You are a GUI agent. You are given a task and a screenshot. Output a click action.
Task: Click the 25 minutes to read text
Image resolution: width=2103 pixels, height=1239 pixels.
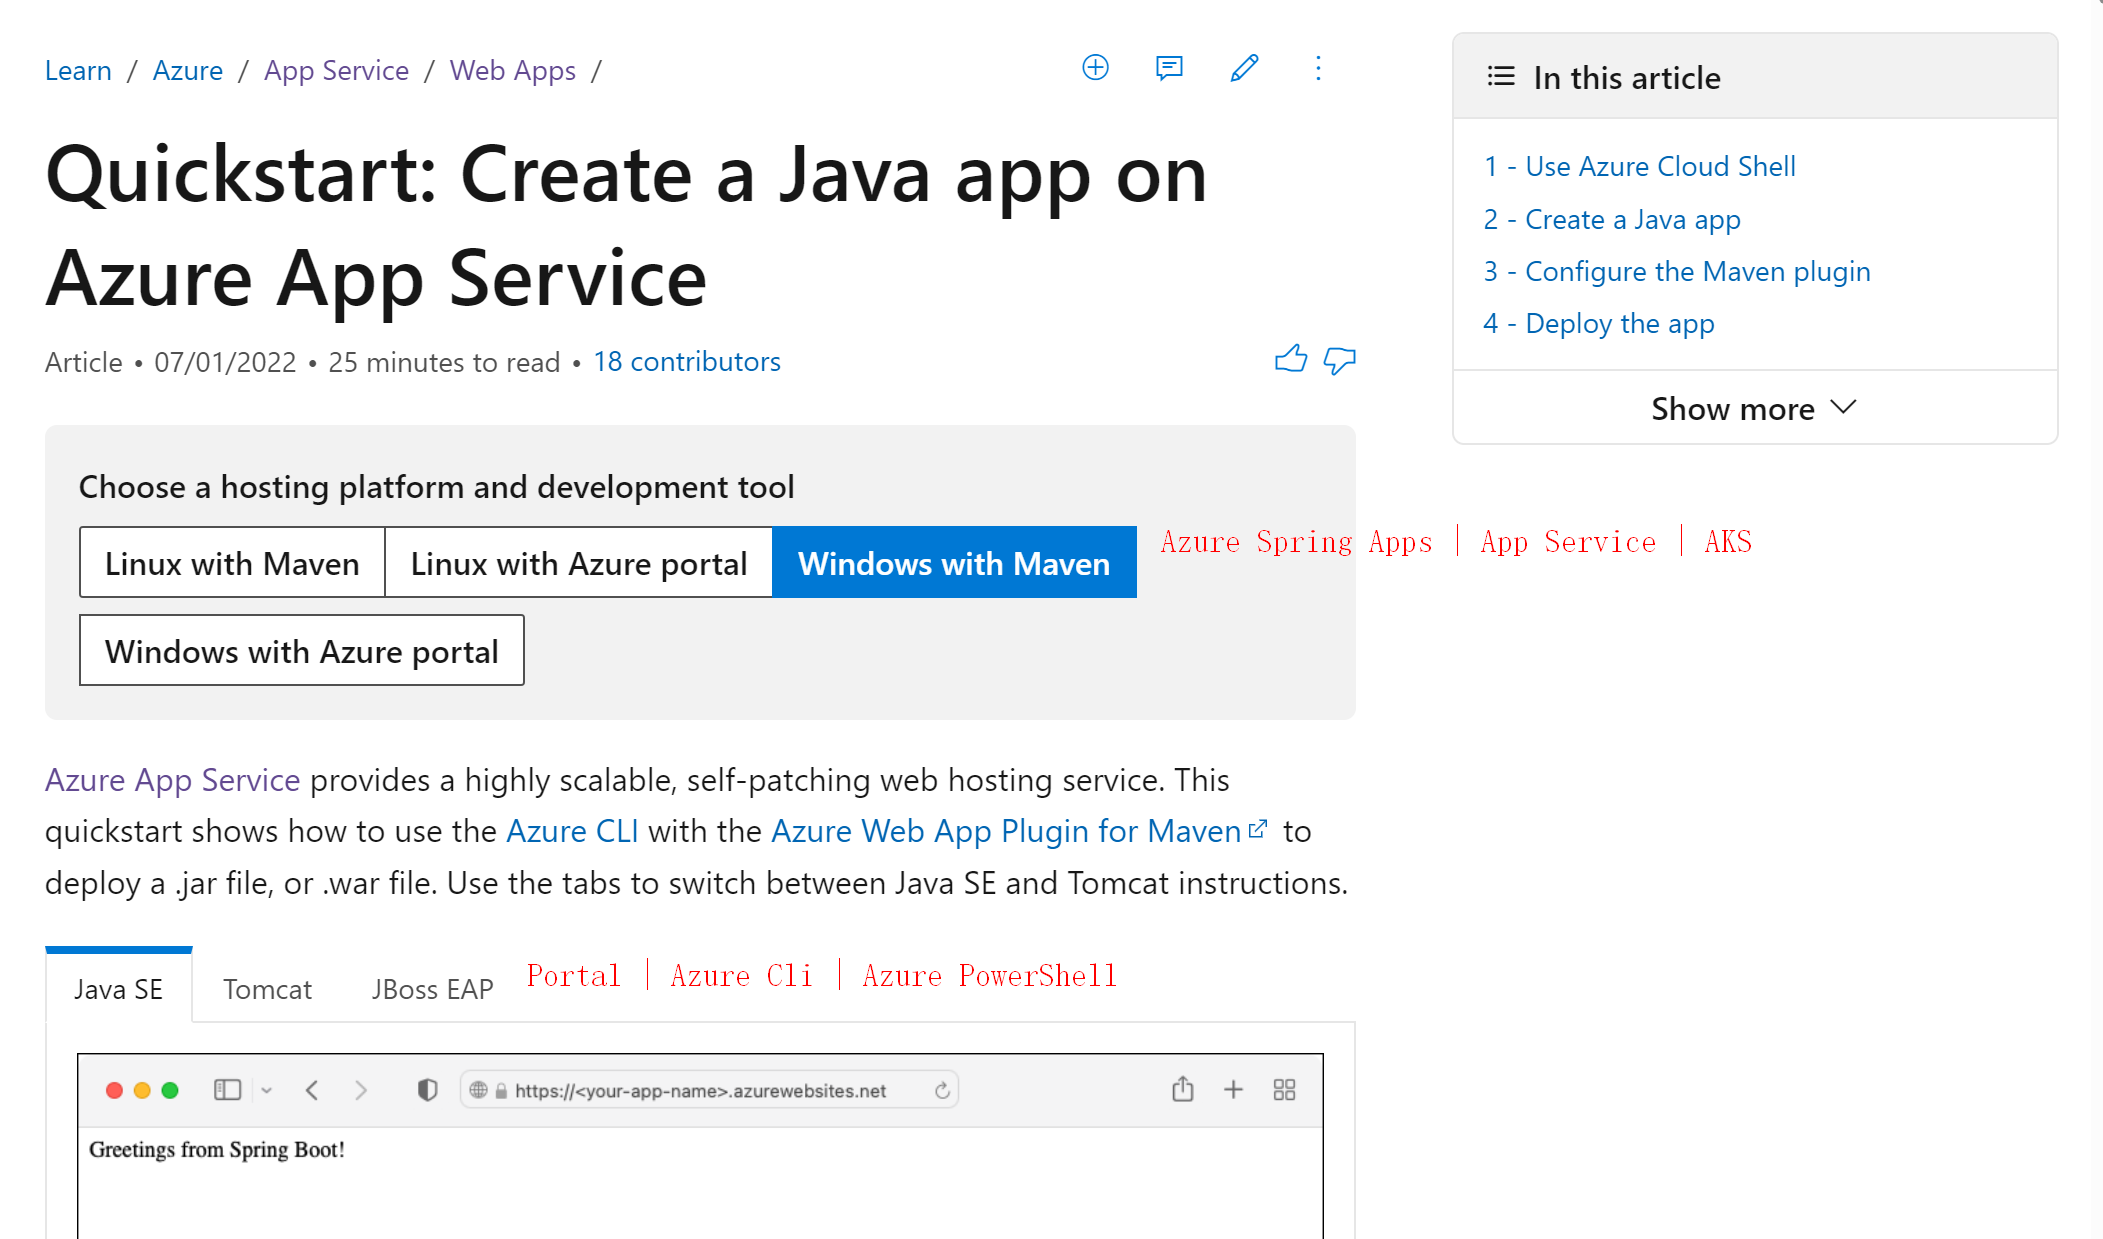pos(444,362)
